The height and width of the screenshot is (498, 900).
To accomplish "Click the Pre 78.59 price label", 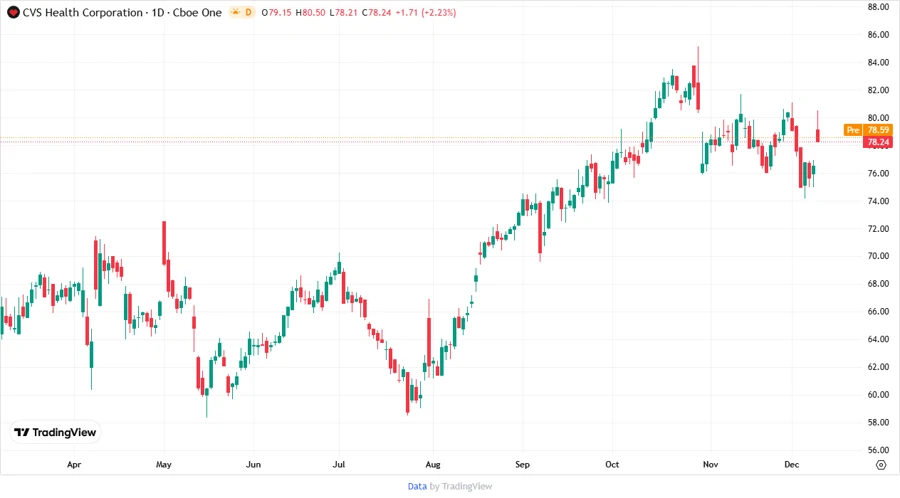I will [867, 130].
